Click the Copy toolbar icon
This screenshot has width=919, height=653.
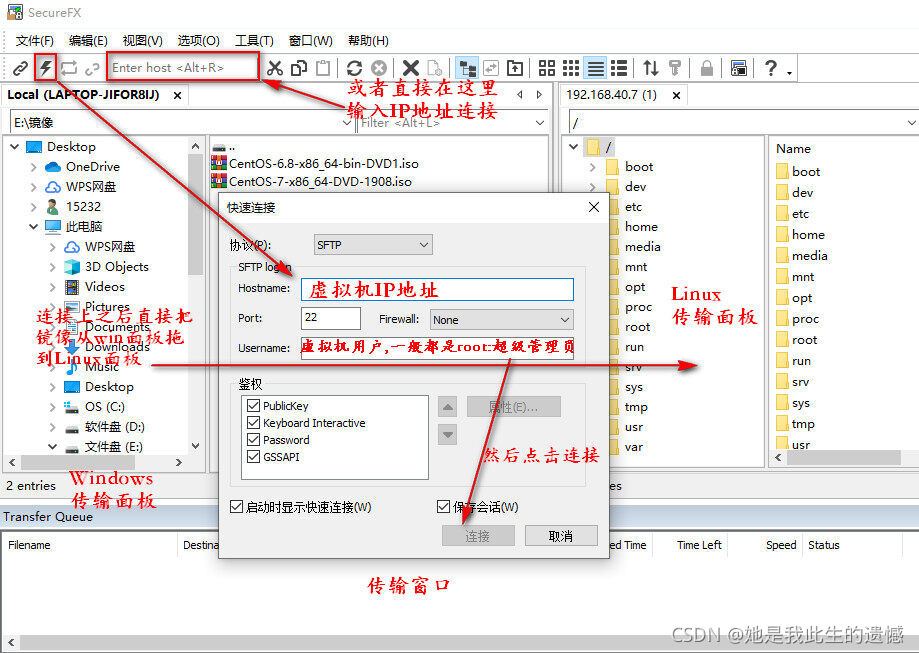coord(299,68)
